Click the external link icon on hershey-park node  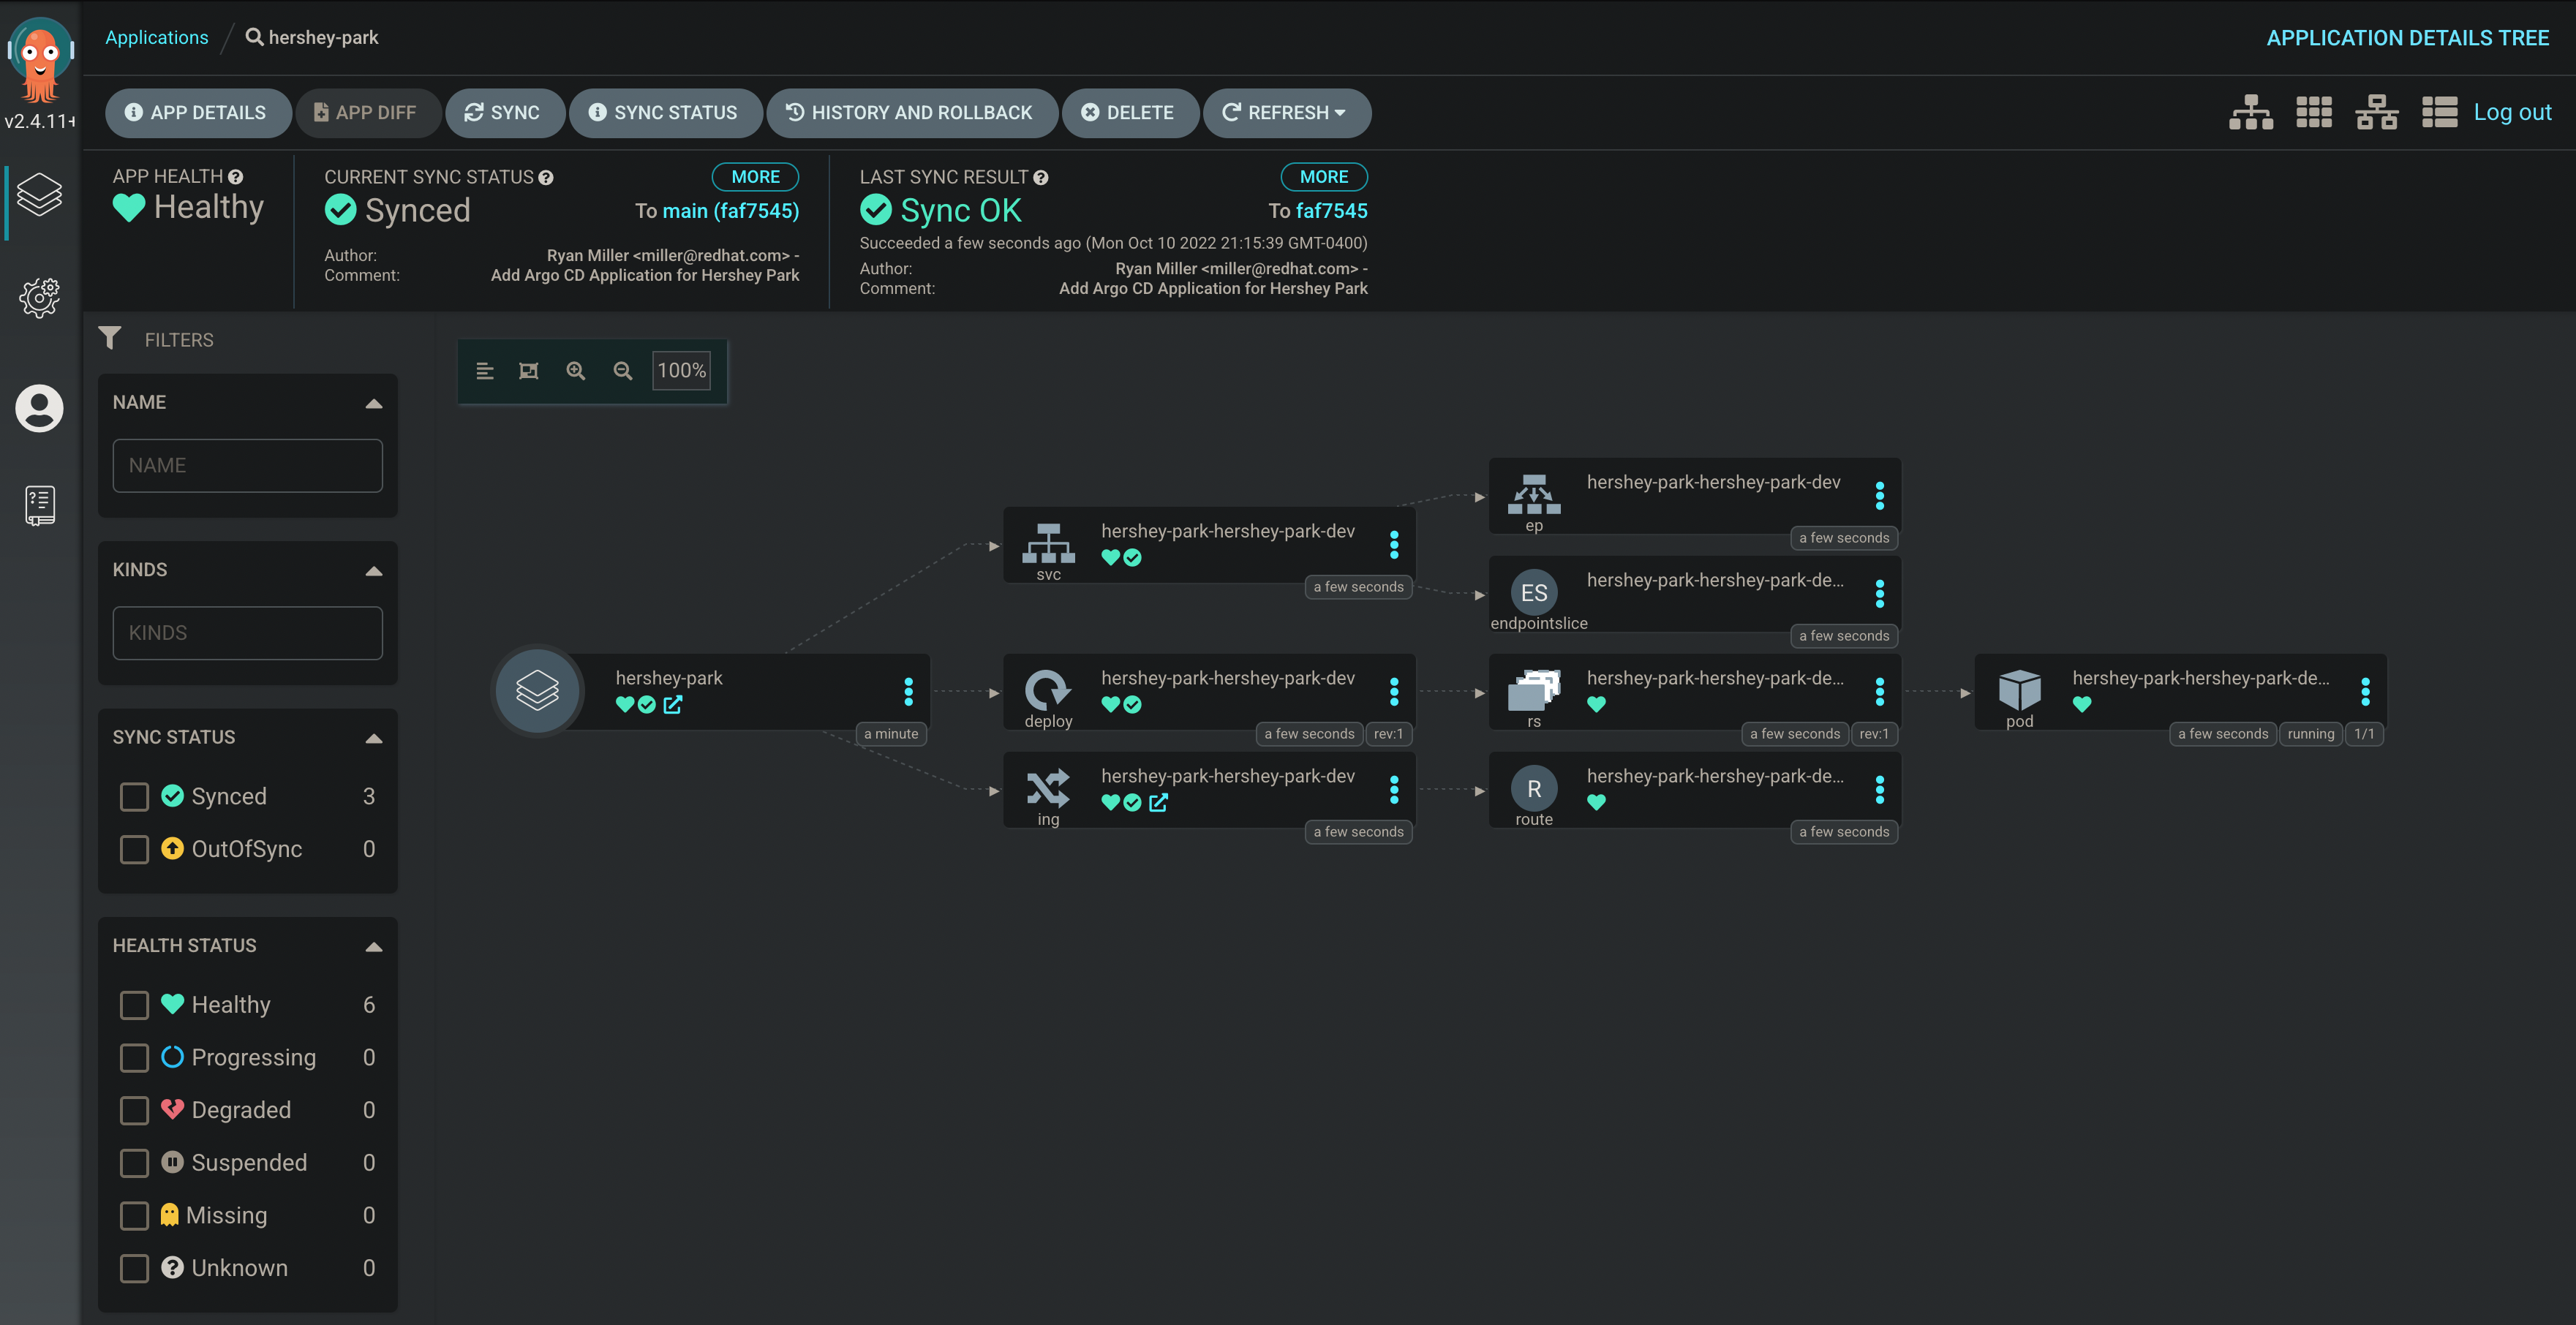click(x=673, y=705)
